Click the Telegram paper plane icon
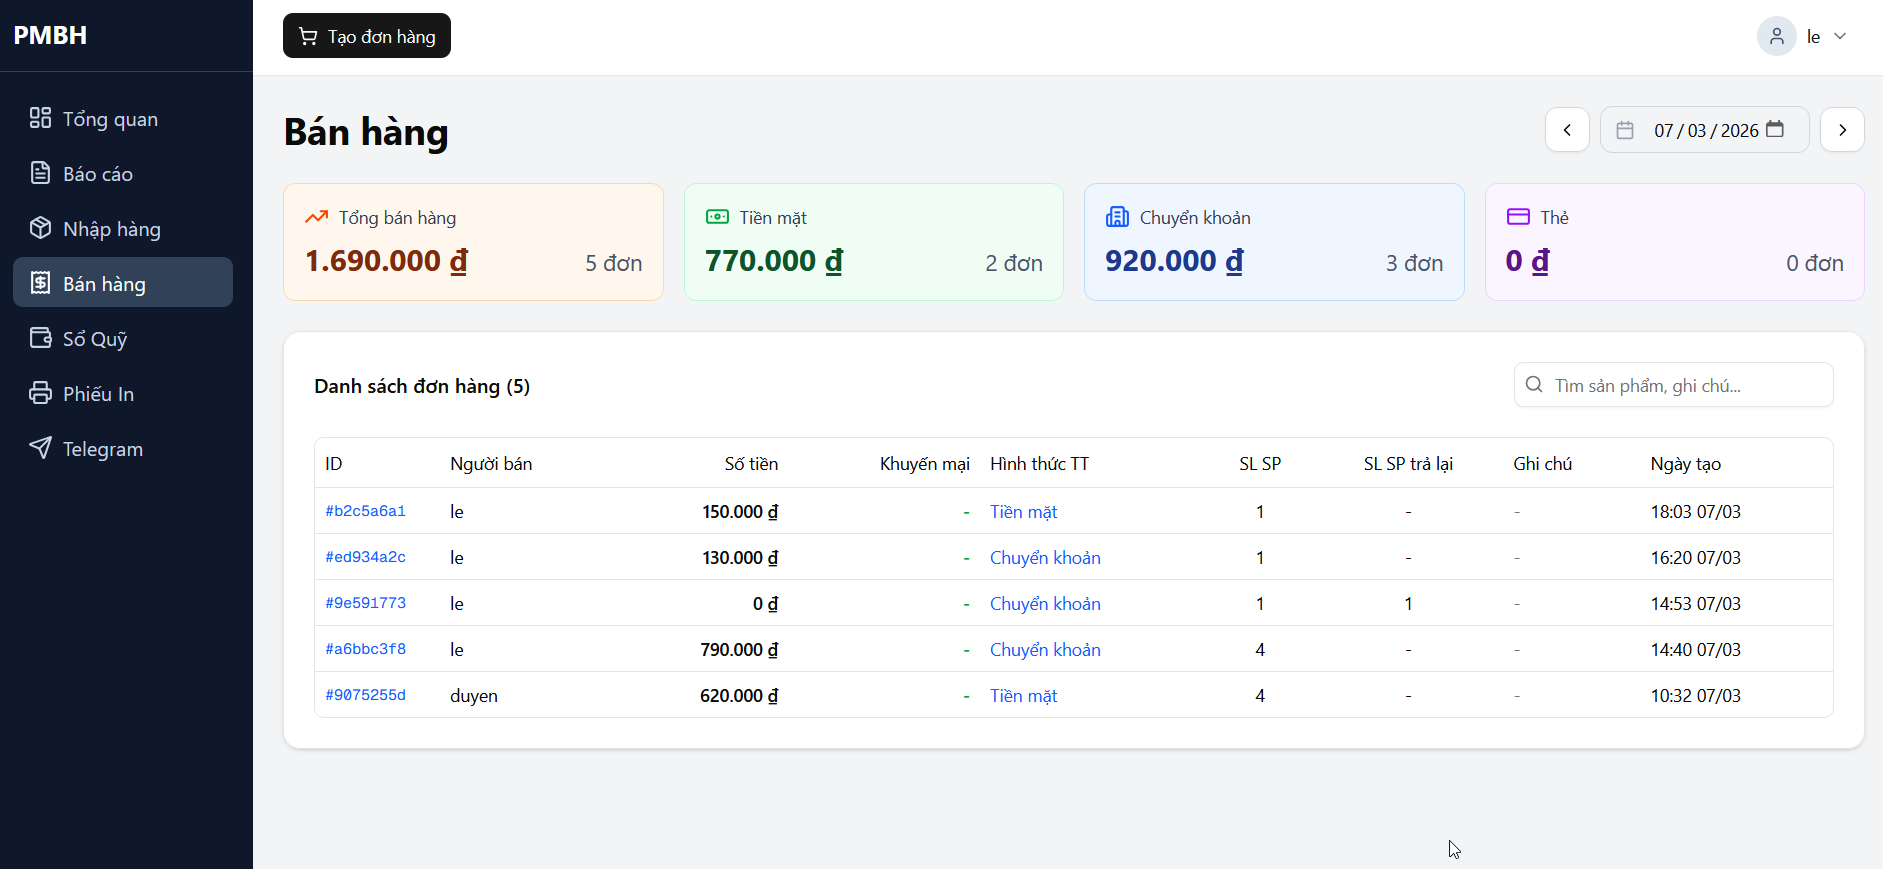The width and height of the screenshot is (1883, 869). point(40,448)
